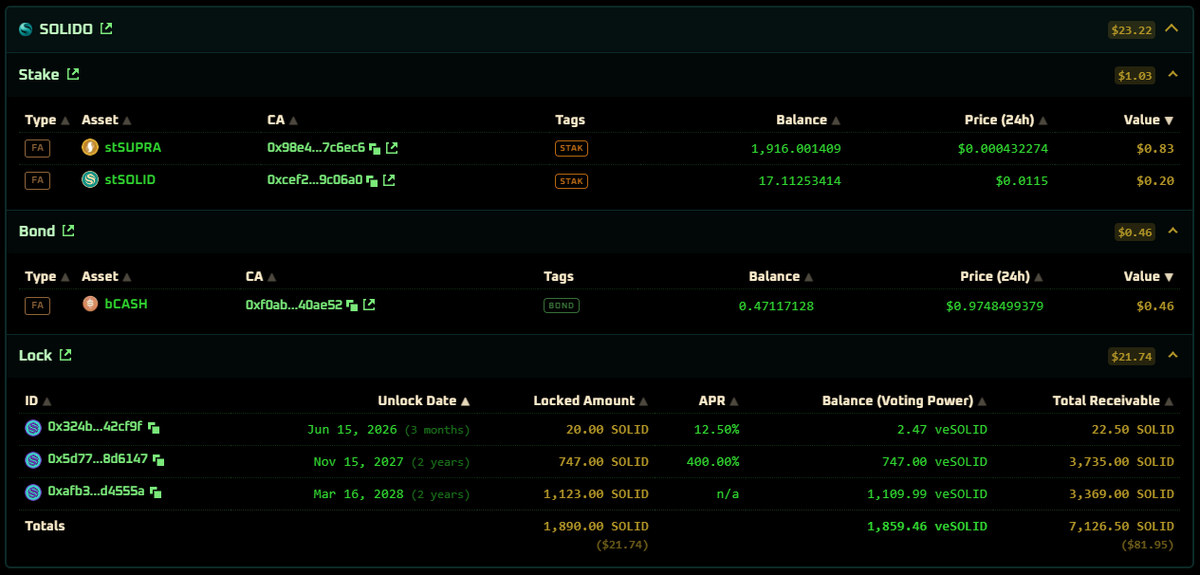Copy bCASH contract address 0xf0ab...40ae52
The image size is (1200, 575).
(x=352, y=305)
